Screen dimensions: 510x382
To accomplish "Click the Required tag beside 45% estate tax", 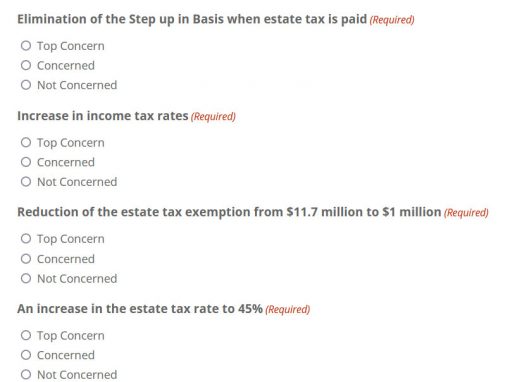I will pos(288,309).
